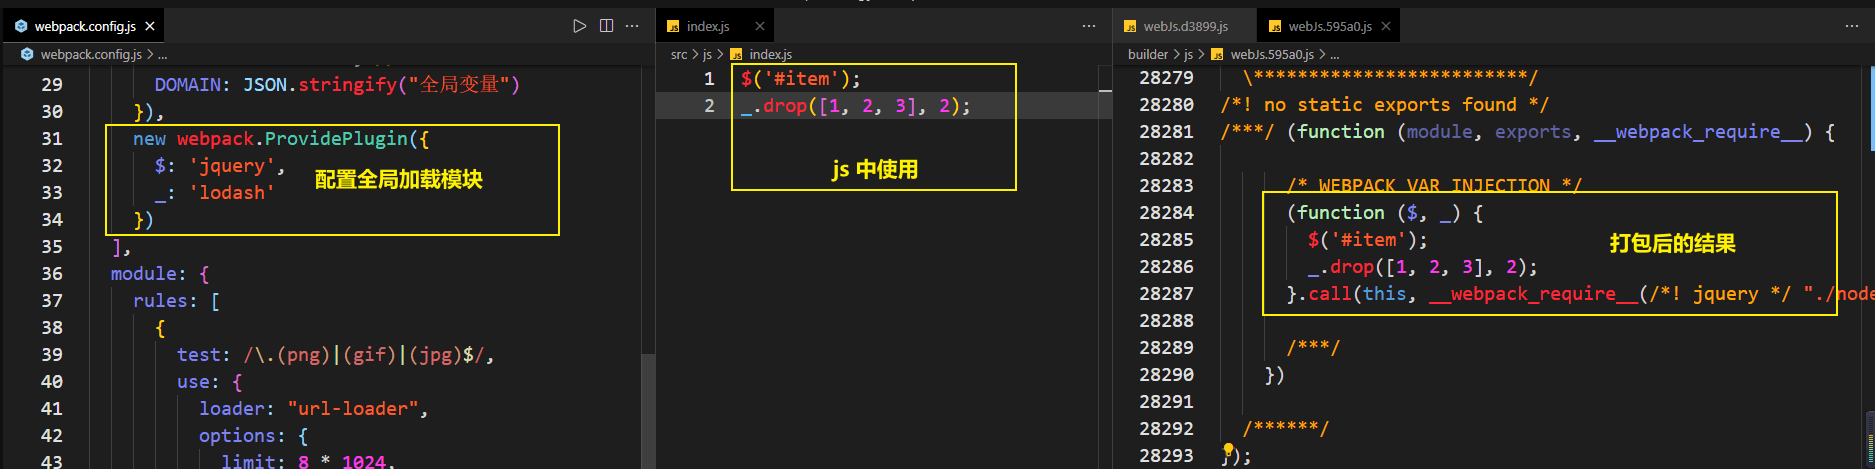Click 'options' on line 42
The width and height of the screenshot is (1875, 469).
point(237,436)
